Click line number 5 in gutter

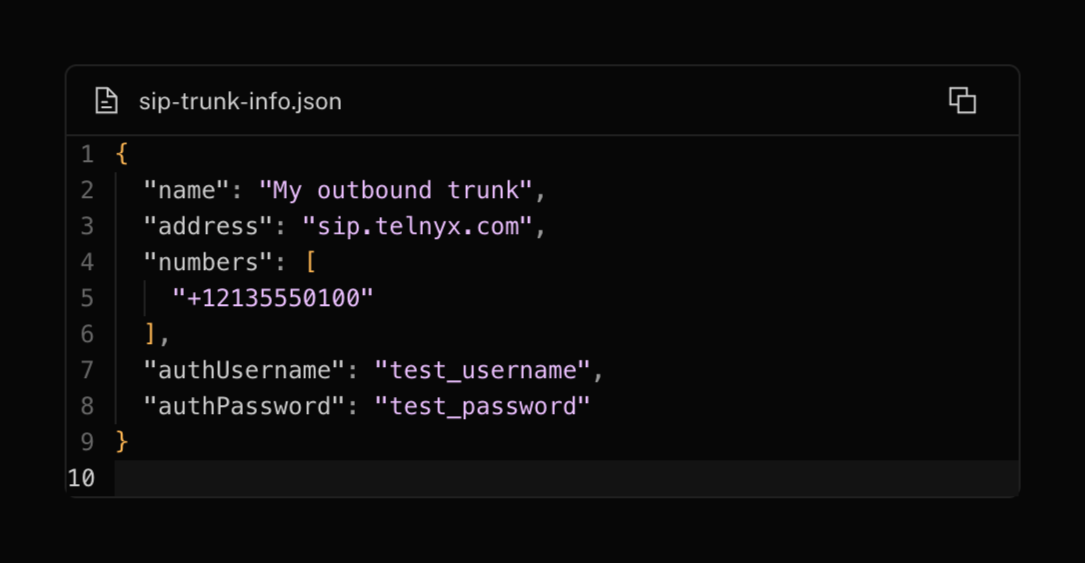(x=87, y=298)
